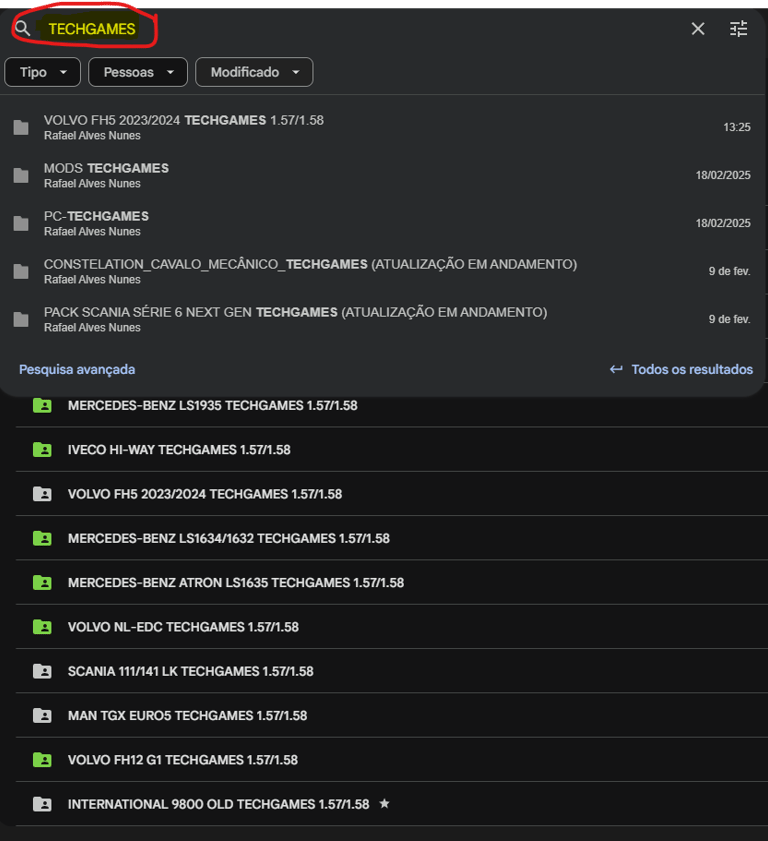Screen dimensions: 768x841
Task: Click gray shared folder icon for VOLVO FH5 list row
Action: (x=42, y=494)
